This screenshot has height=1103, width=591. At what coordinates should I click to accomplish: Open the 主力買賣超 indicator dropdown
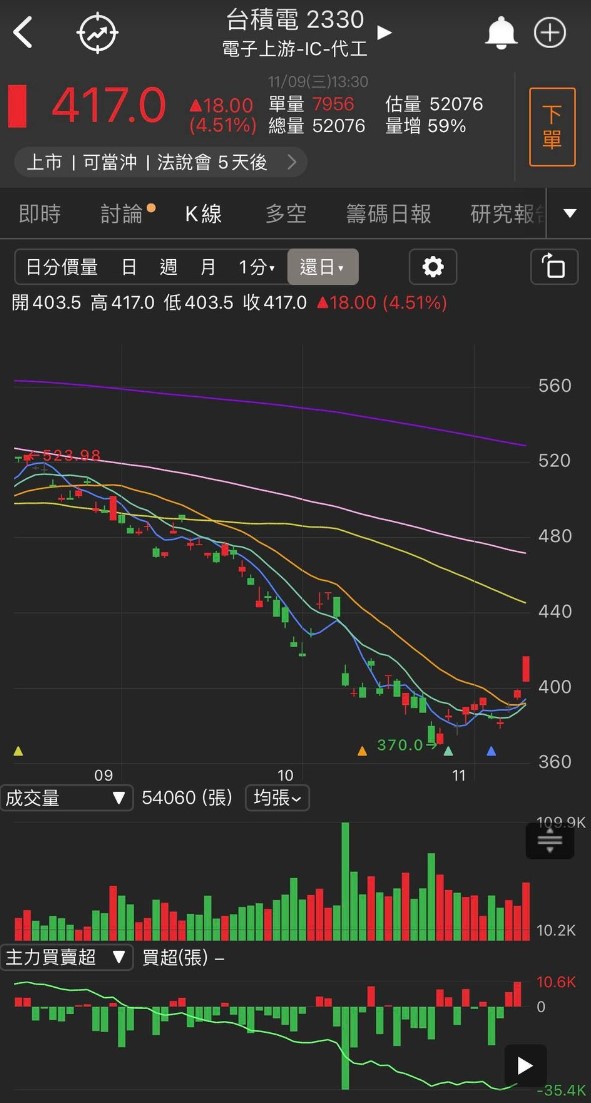[67, 957]
